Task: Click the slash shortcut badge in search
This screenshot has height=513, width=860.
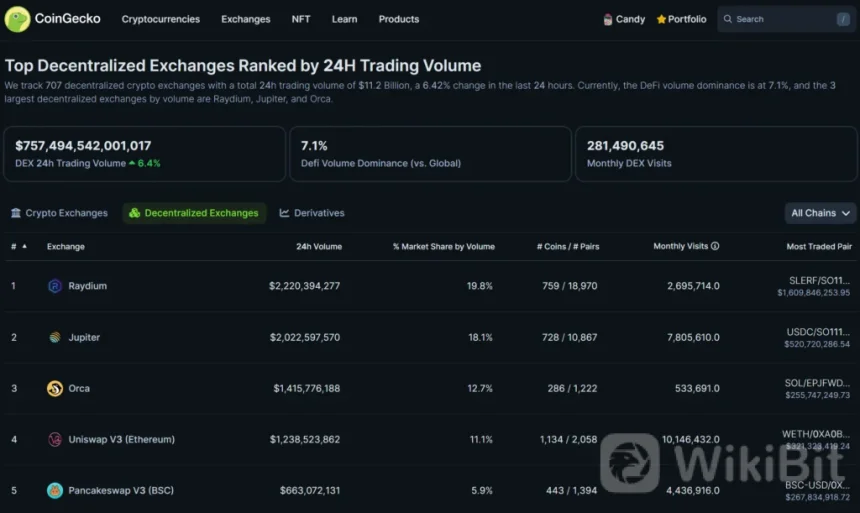Action: tap(843, 19)
